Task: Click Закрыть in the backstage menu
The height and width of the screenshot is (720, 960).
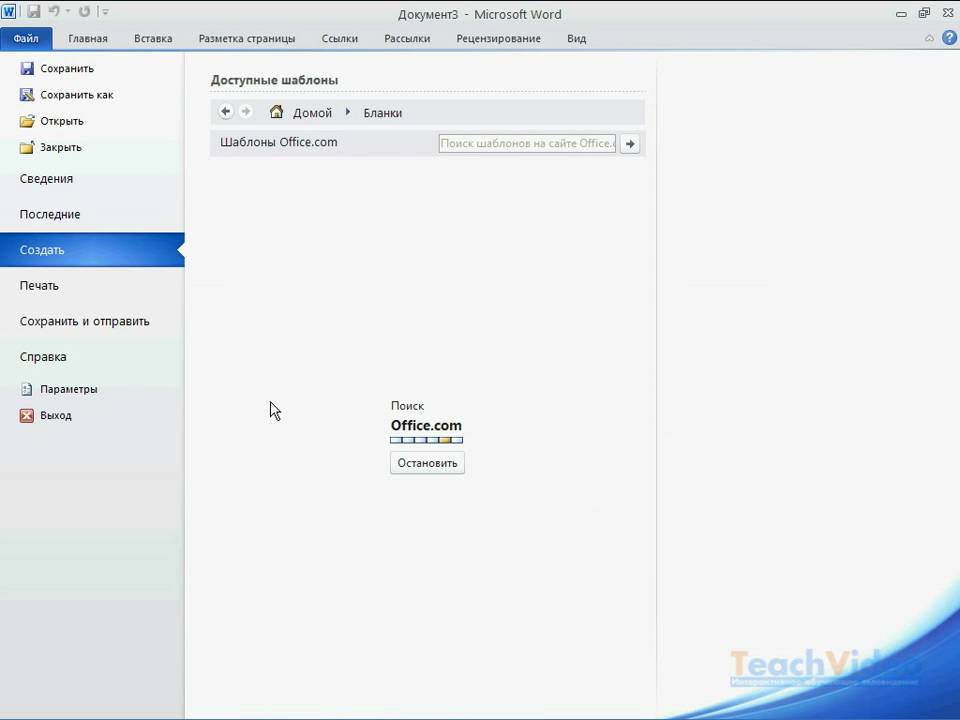Action: click(51, 148)
